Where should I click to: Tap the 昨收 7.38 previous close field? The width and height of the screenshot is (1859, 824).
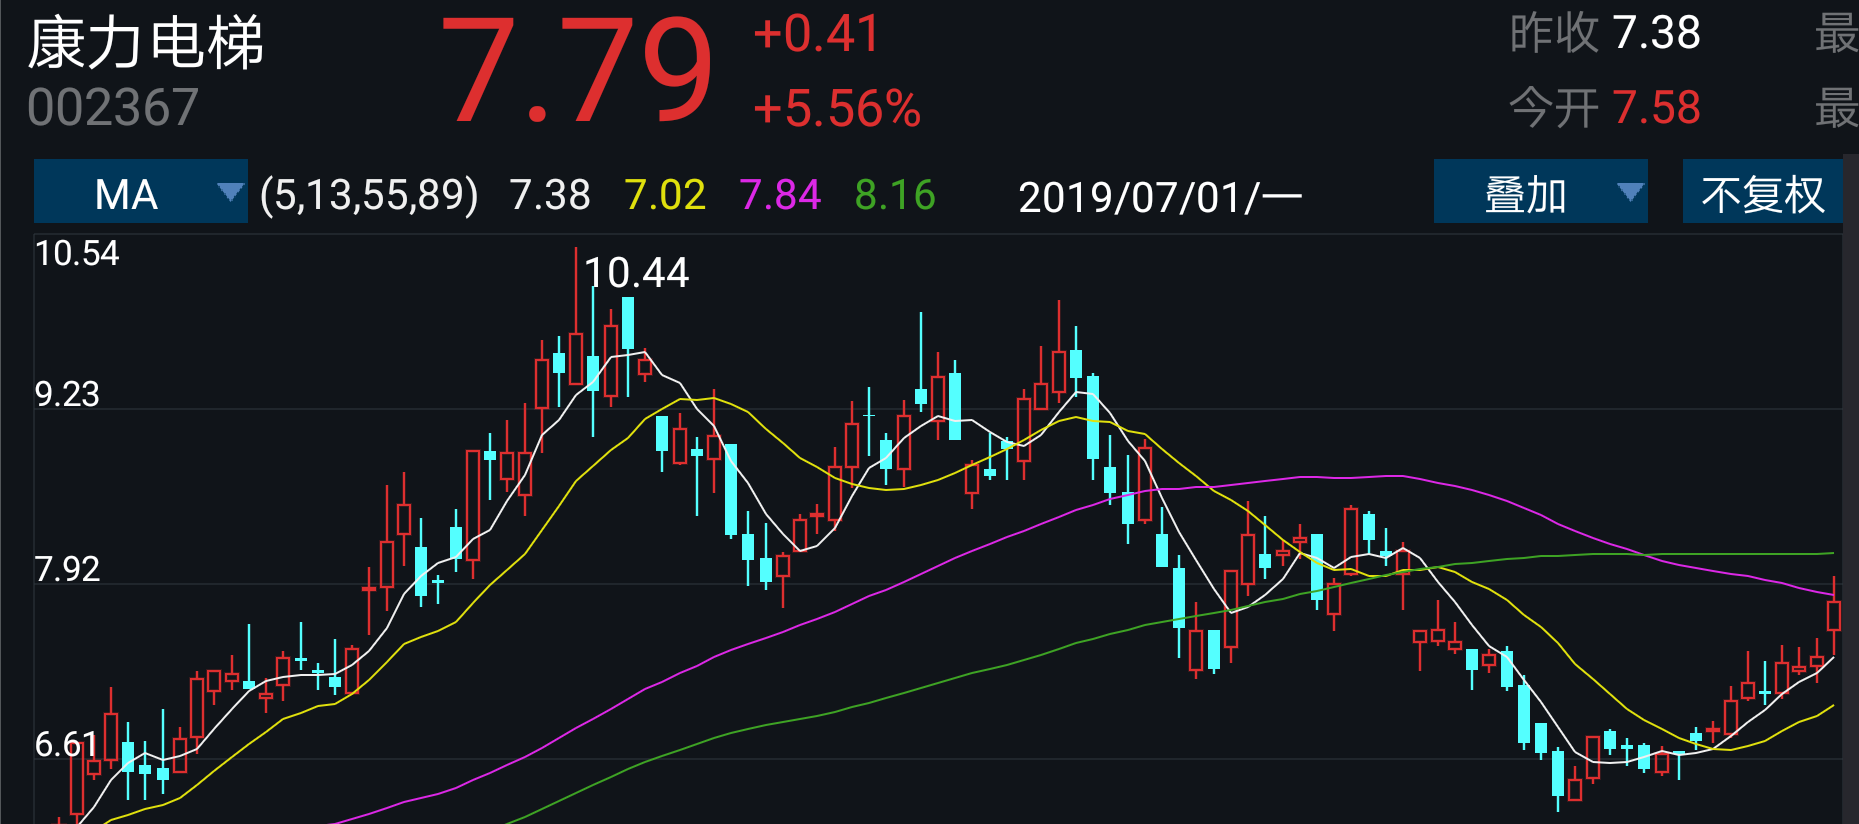click(1604, 33)
